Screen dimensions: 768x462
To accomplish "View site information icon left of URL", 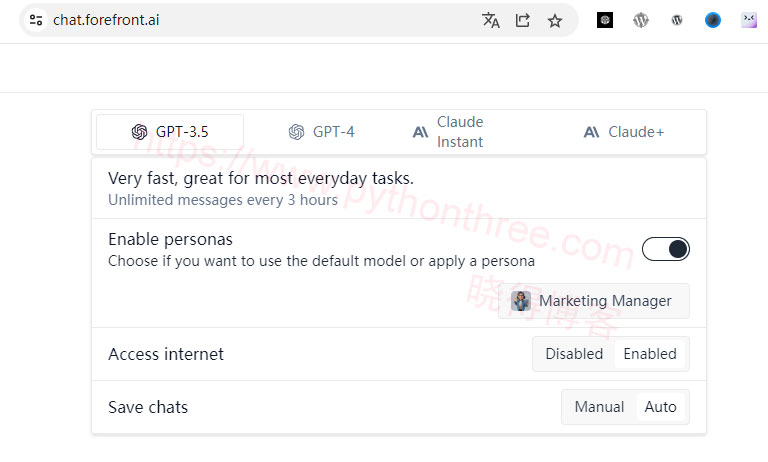I will [x=36, y=20].
